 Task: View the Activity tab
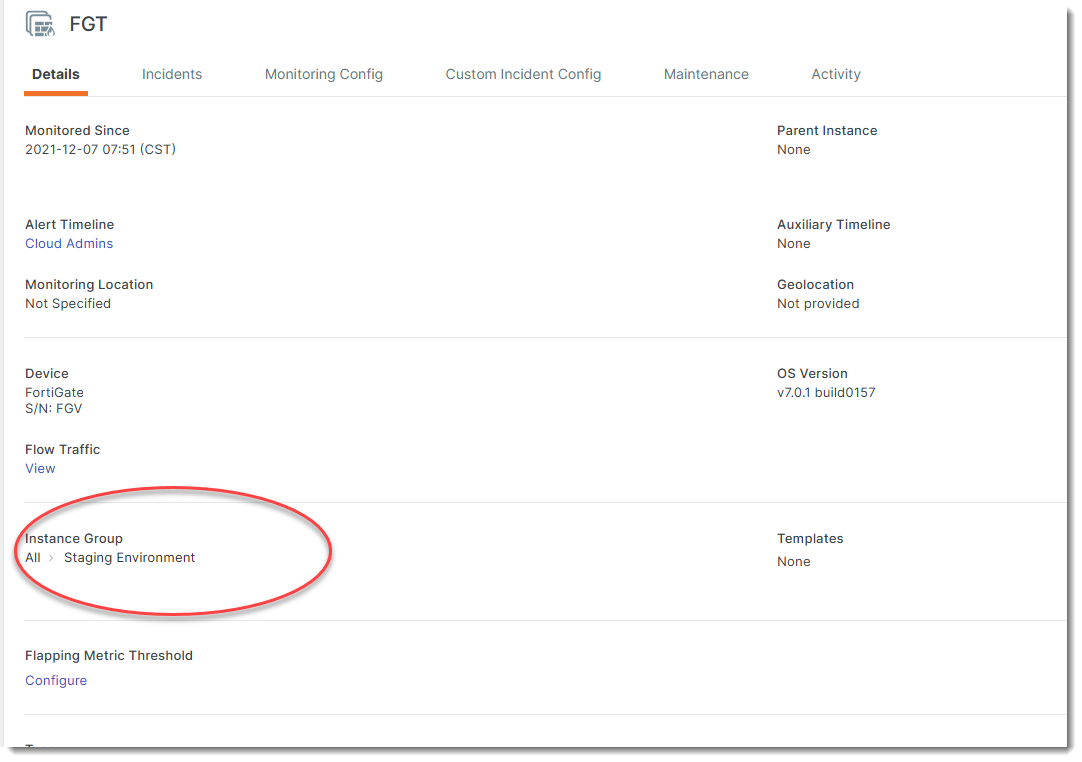(x=836, y=75)
